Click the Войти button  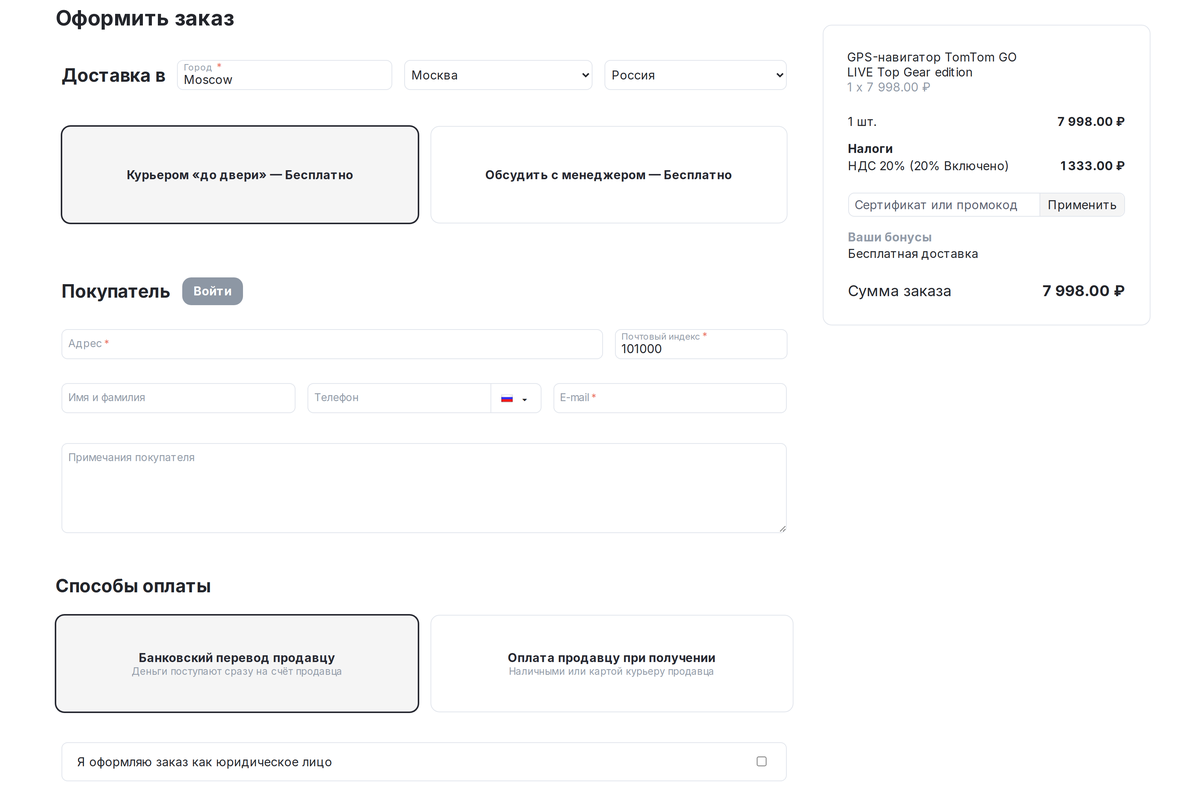[x=212, y=291]
